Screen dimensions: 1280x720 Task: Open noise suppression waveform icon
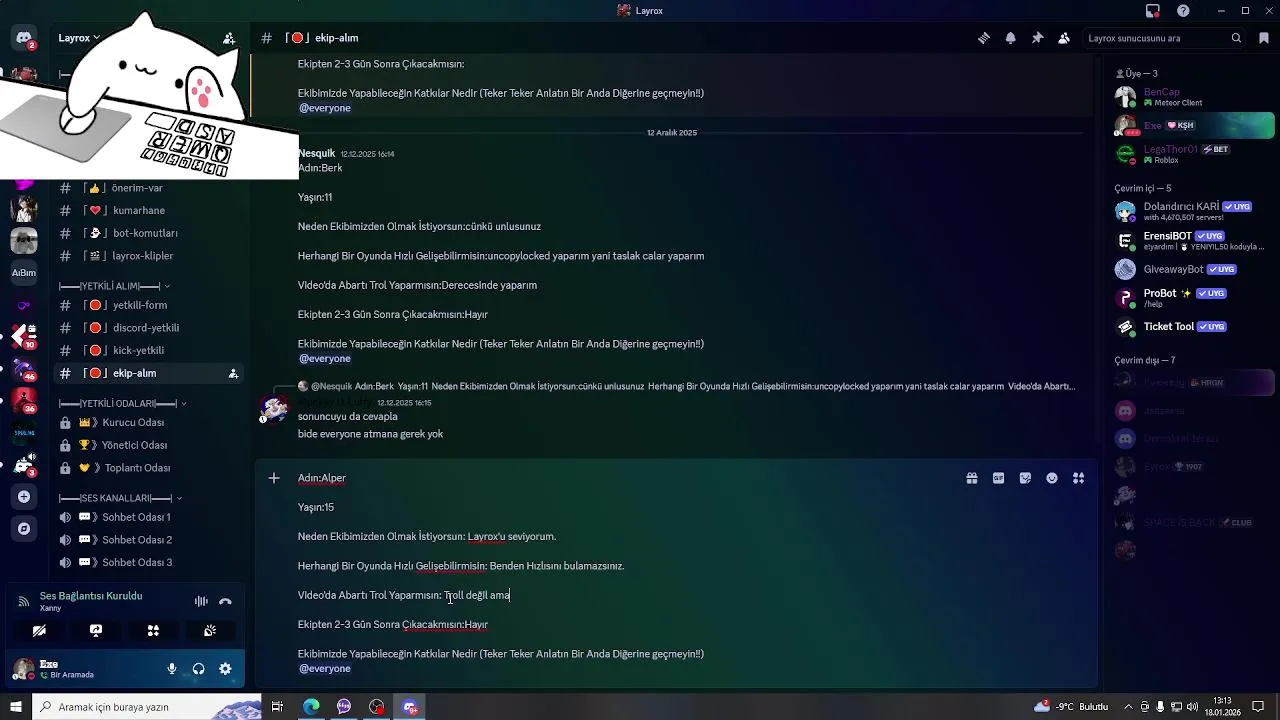click(x=201, y=601)
